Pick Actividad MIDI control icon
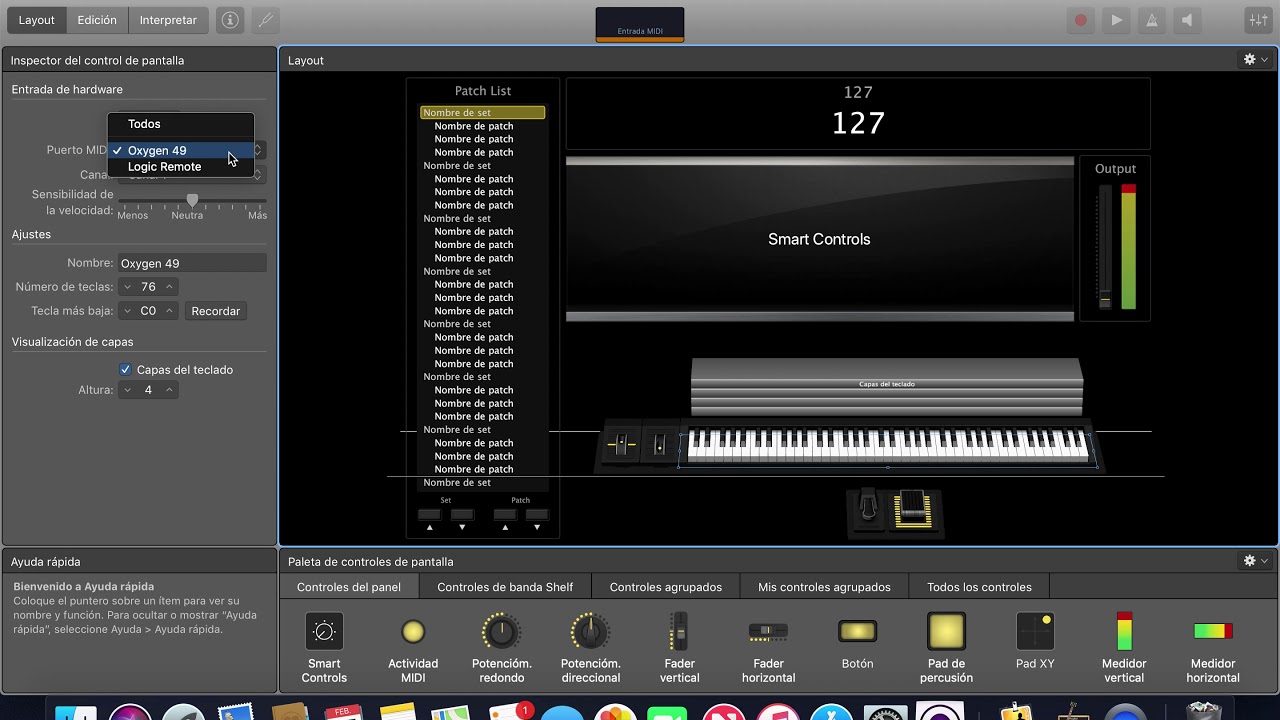This screenshot has width=1280, height=720. click(x=413, y=632)
